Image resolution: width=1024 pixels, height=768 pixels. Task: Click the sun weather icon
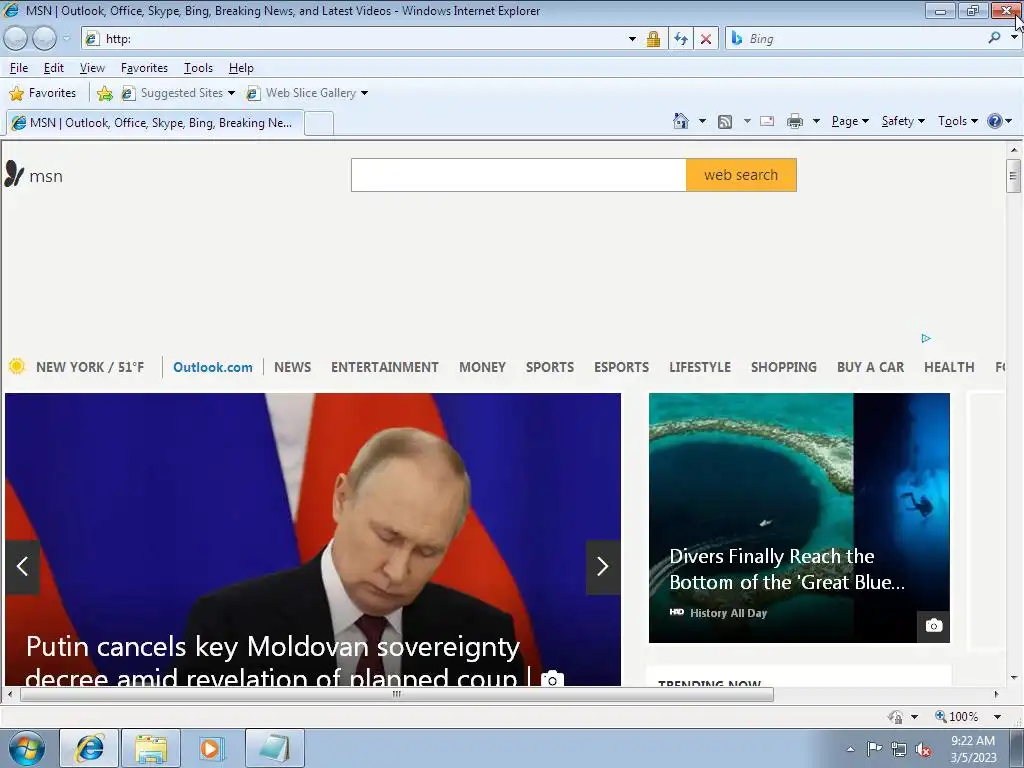tap(17, 366)
